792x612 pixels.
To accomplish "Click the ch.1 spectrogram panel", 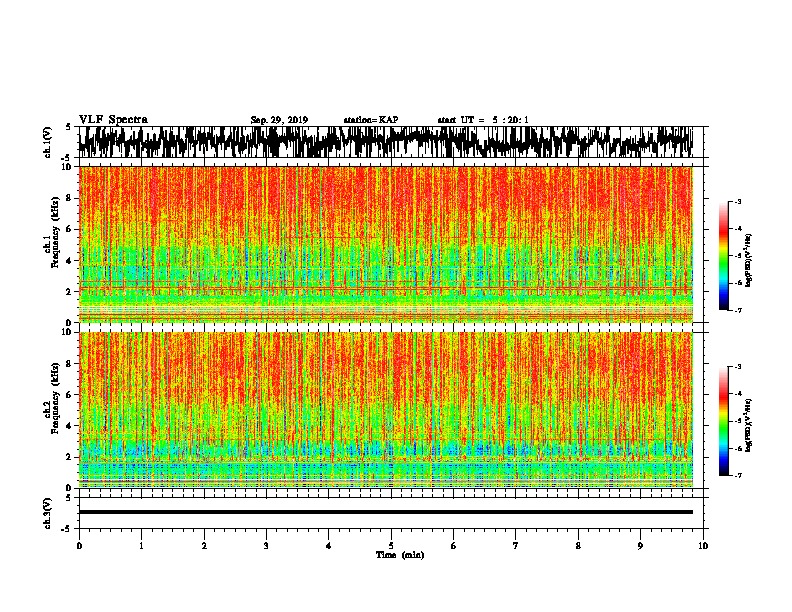I will point(386,244).
